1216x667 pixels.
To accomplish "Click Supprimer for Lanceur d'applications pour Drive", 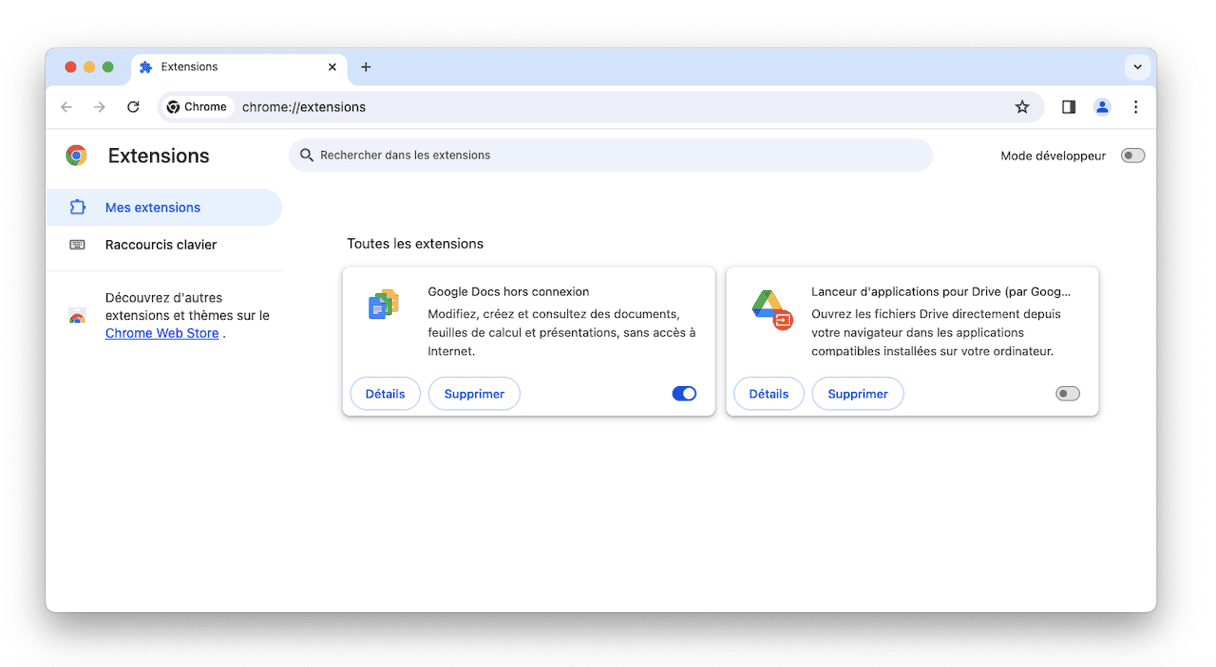I will (x=858, y=394).
